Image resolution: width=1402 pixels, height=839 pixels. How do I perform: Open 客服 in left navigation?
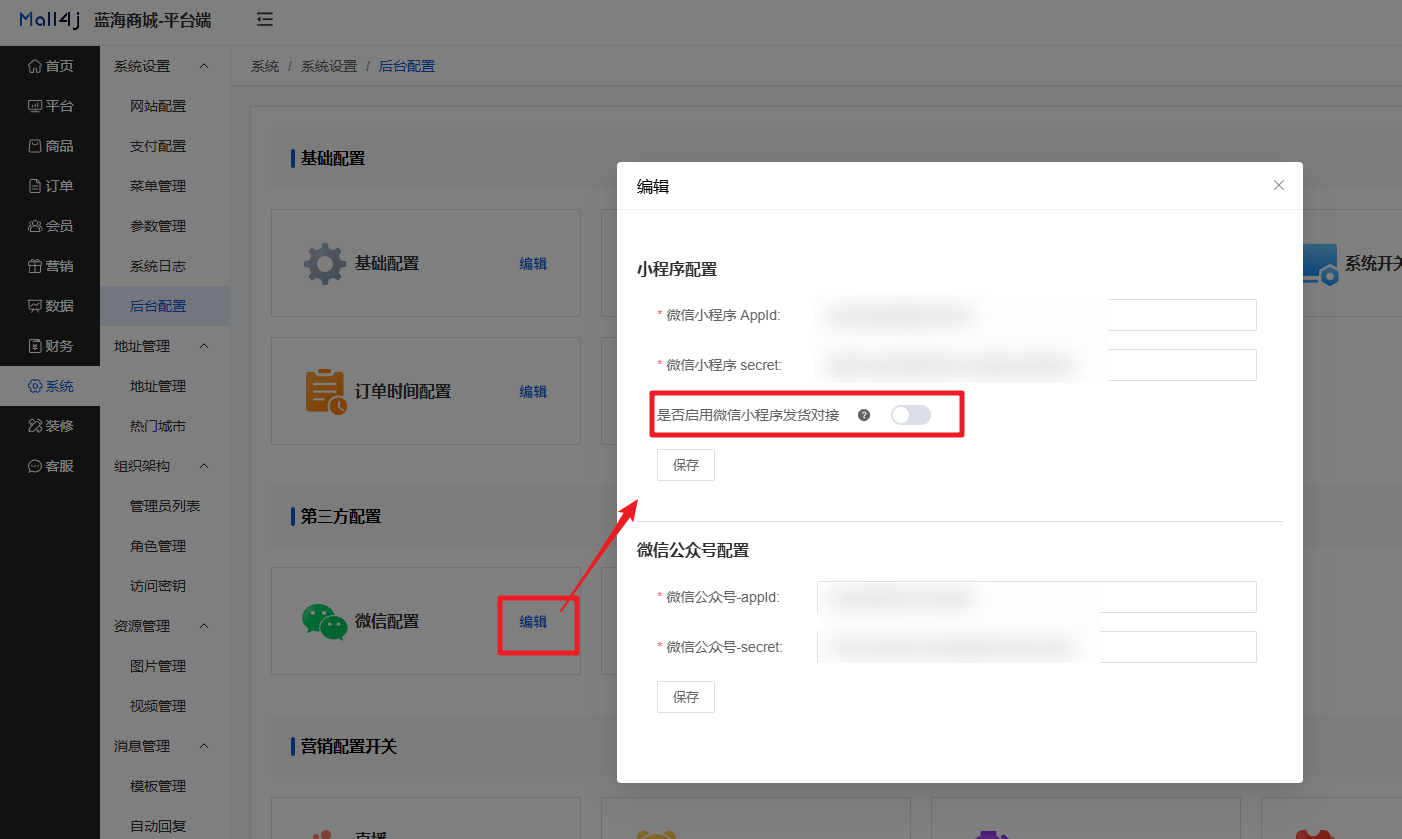pos(50,466)
